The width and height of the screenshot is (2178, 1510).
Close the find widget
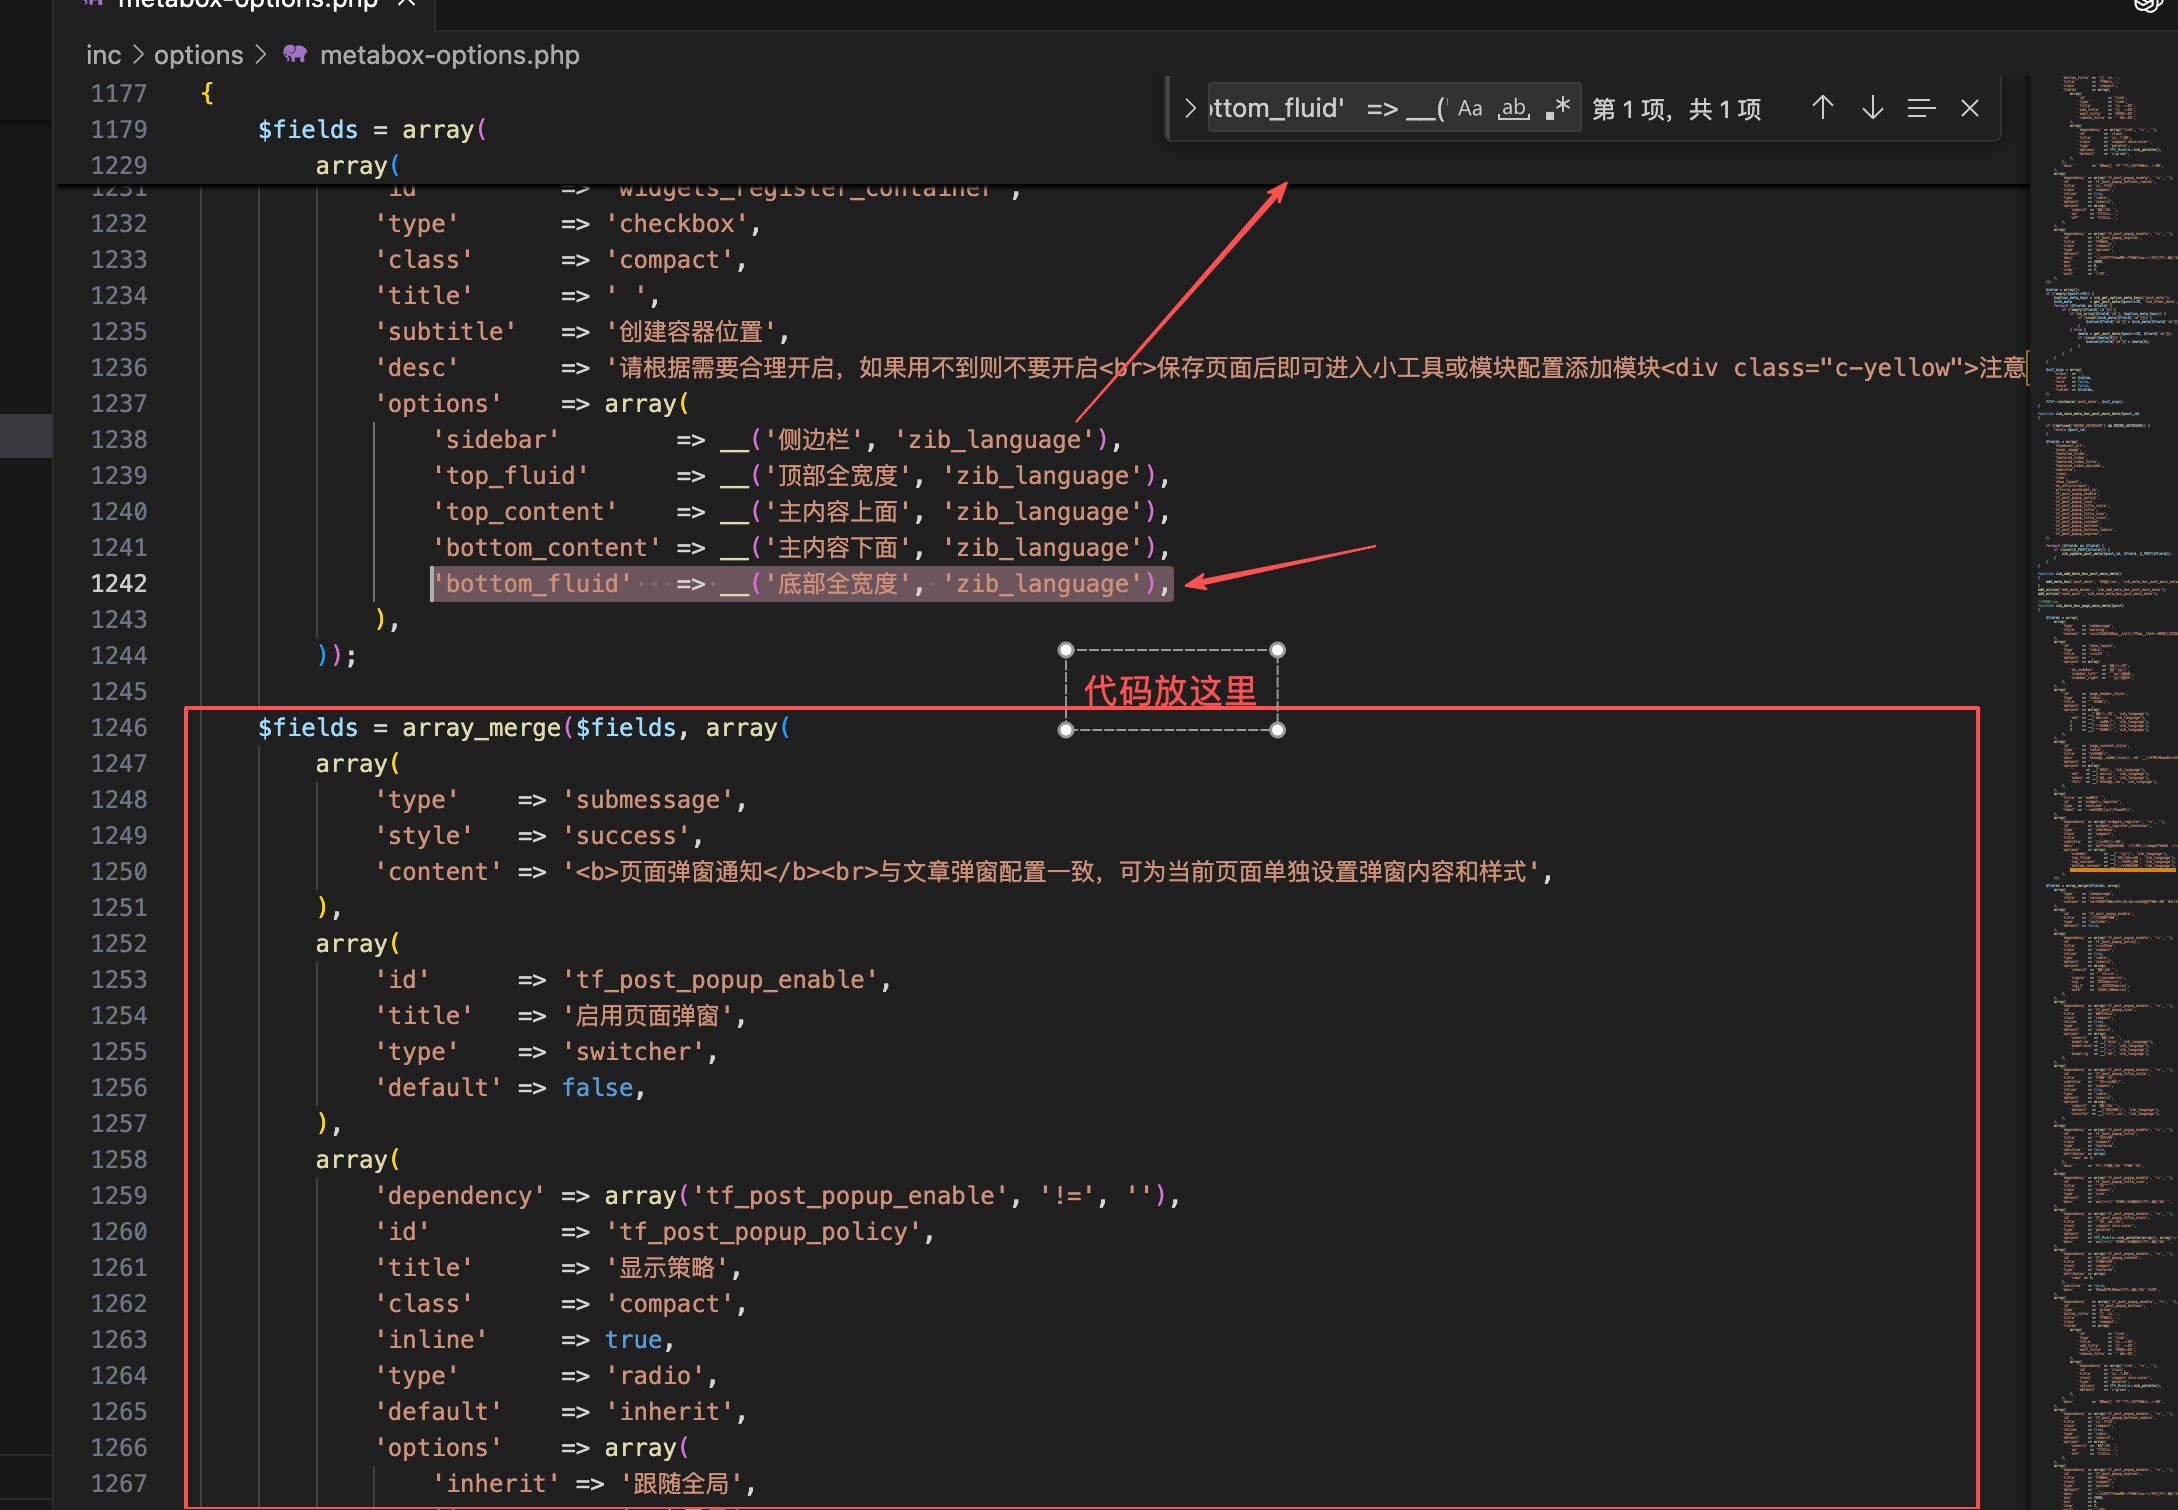[x=1970, y=108]
